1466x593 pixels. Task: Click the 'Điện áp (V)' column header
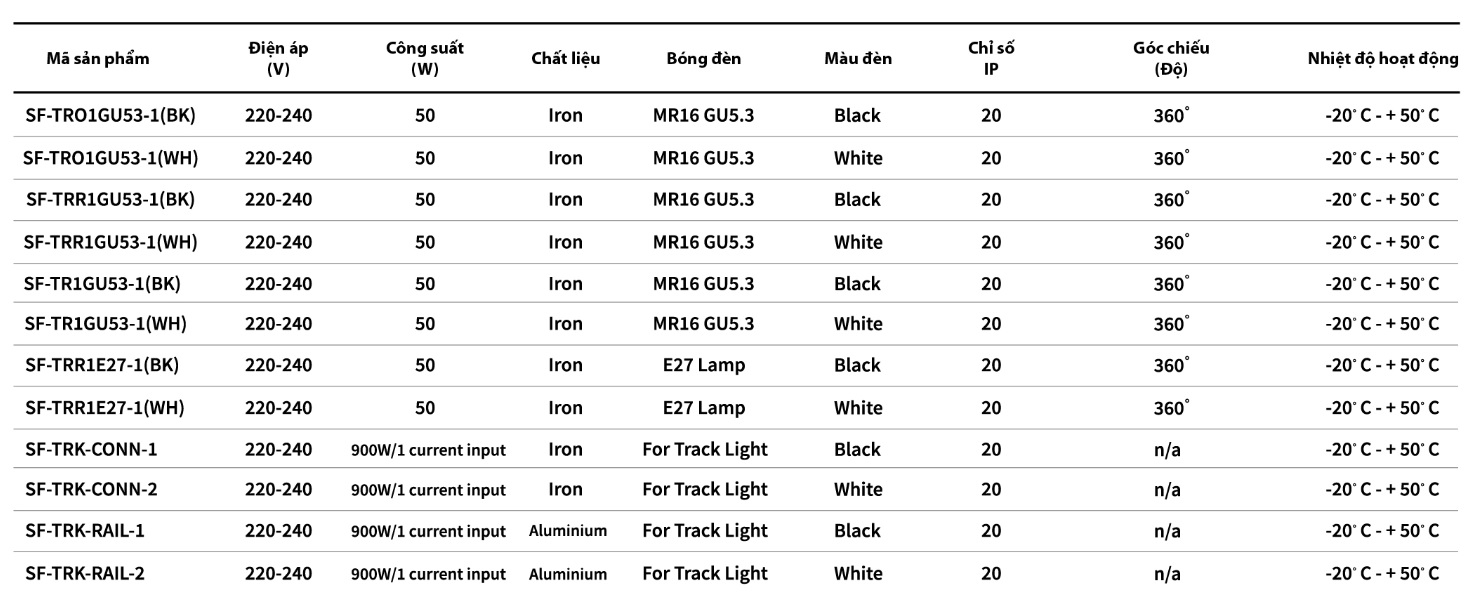click(x=278, y=58)
